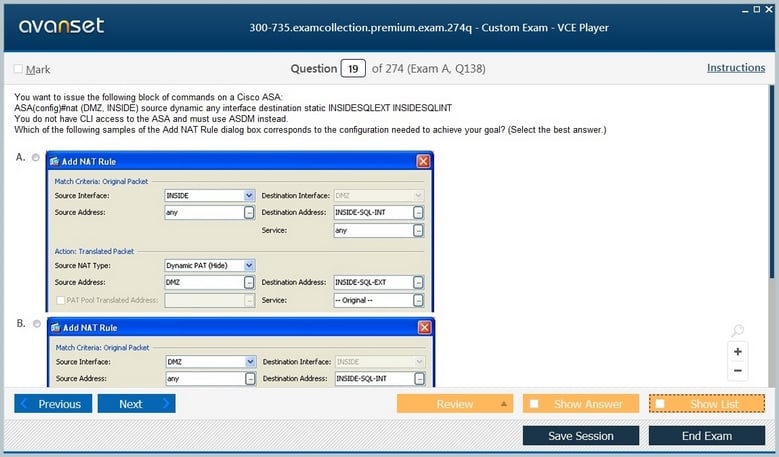Click the zoom in plus icon
779x457 pixels.
(737, 352)
